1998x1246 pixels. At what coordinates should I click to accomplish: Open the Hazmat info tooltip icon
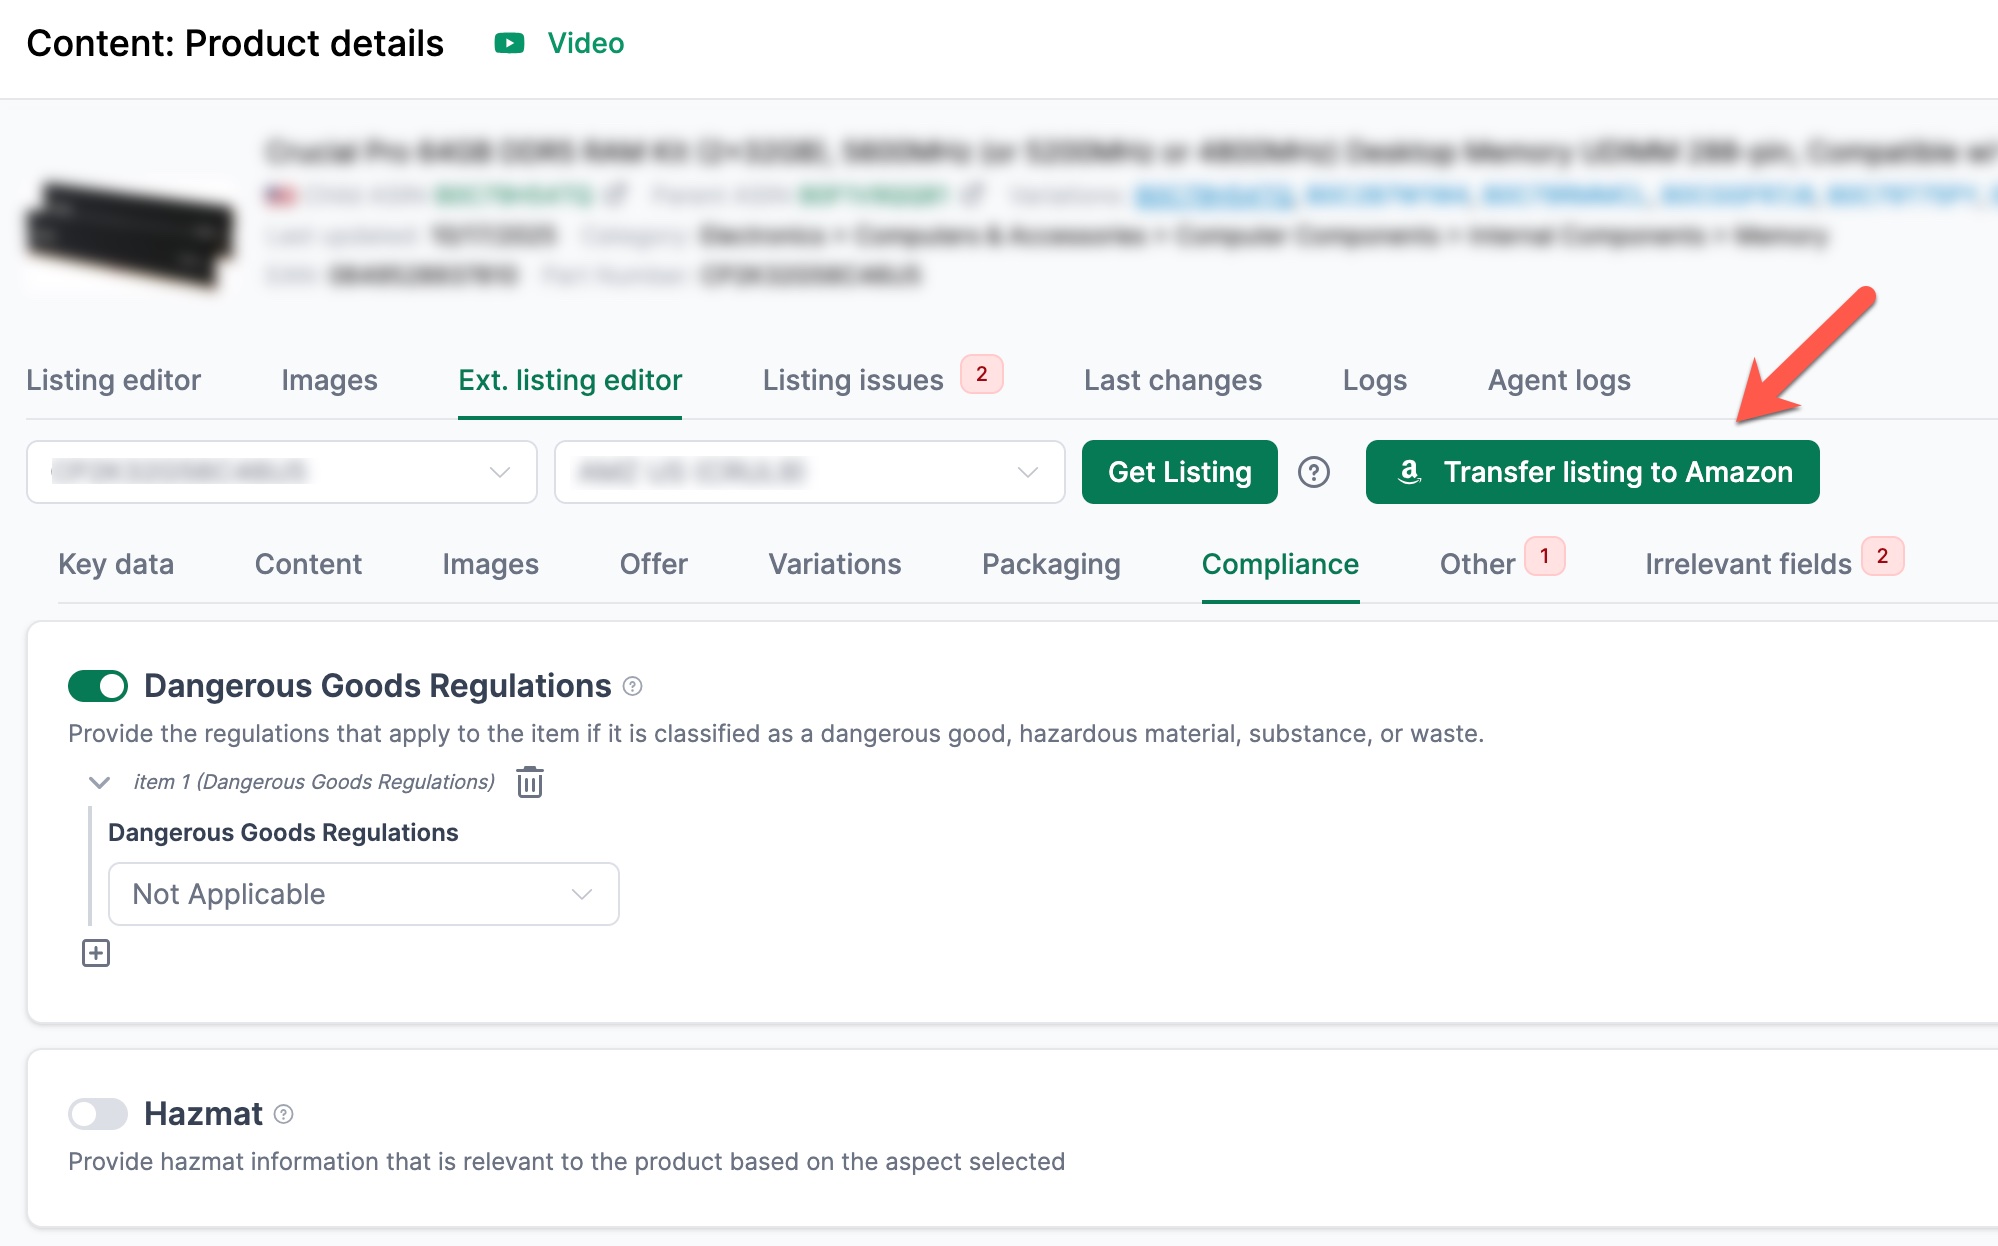[x=284, y=1114]
